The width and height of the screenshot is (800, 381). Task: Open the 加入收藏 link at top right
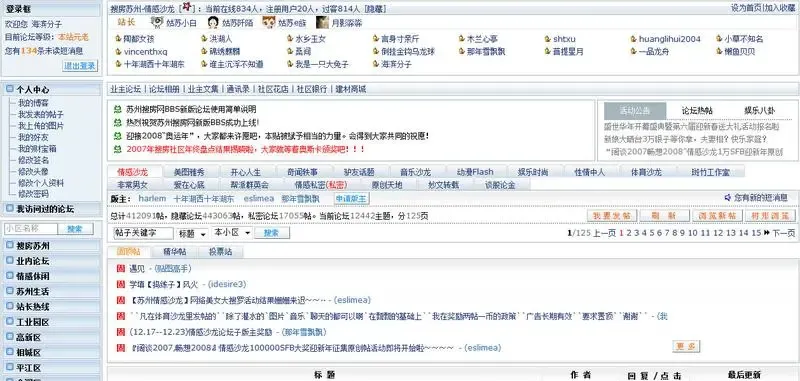[779, 8]
